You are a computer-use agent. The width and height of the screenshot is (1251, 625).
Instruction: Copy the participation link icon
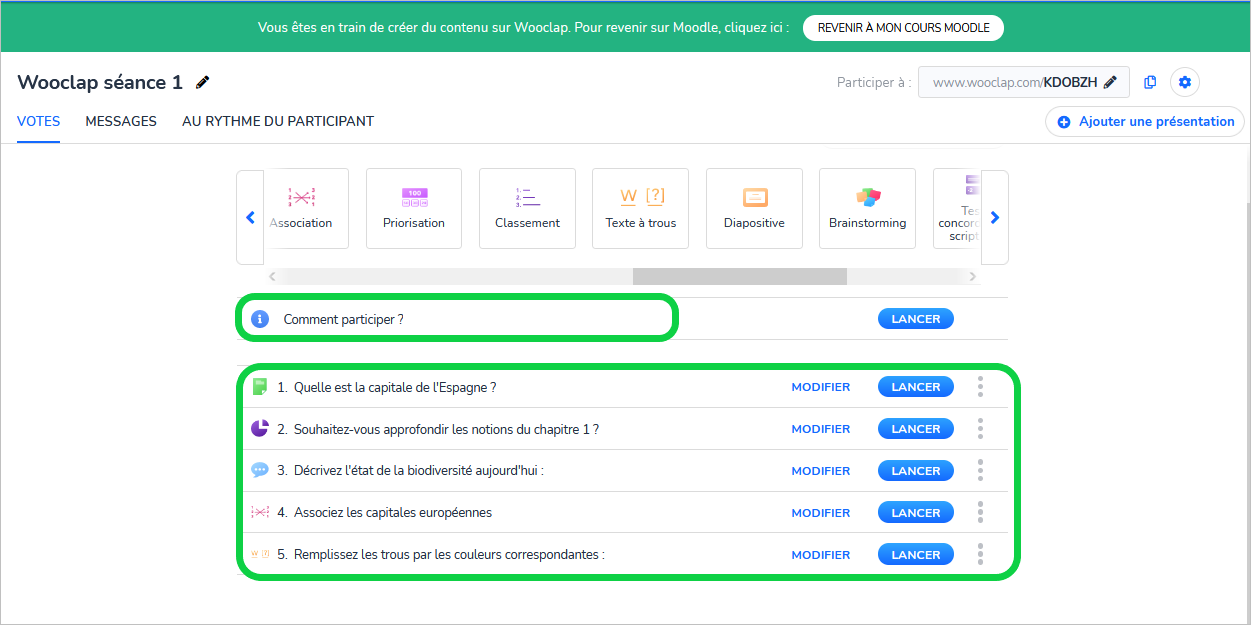click(x=1150, y=82)
